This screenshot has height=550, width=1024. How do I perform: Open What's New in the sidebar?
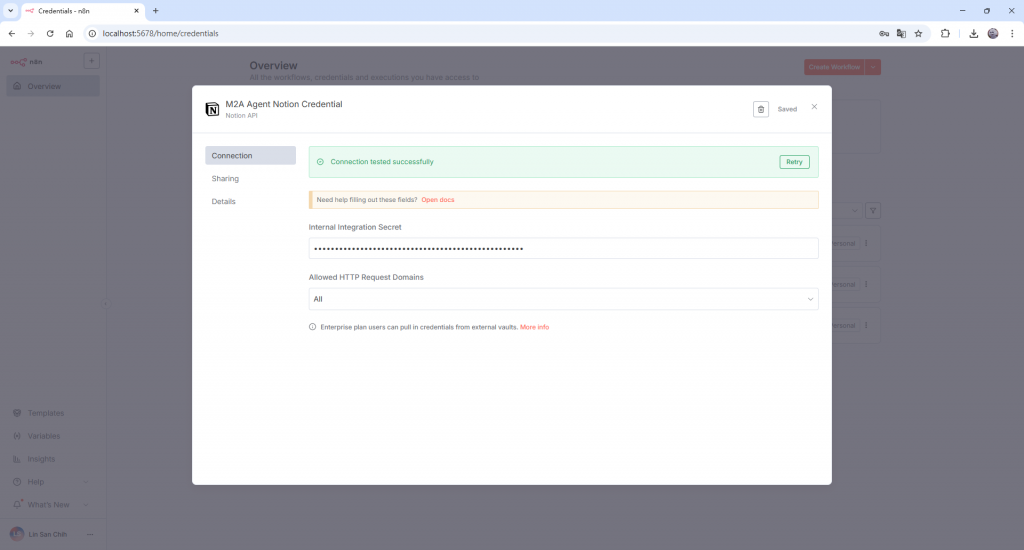point(50,504)
